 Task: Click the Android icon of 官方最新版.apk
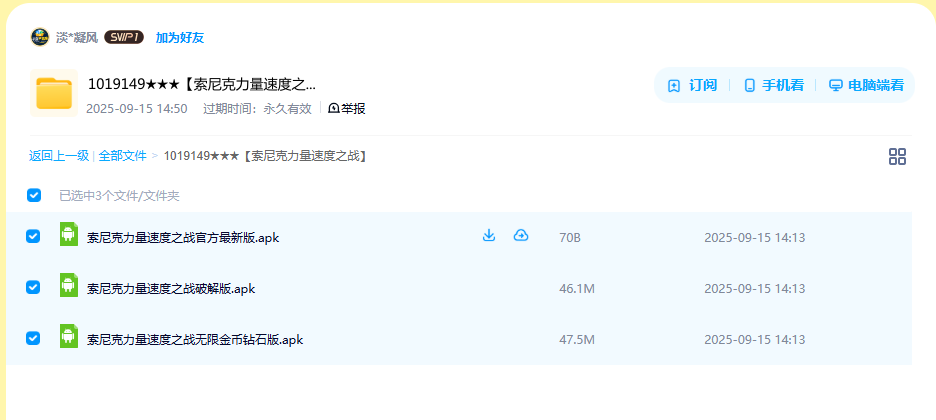pos(69,234)
